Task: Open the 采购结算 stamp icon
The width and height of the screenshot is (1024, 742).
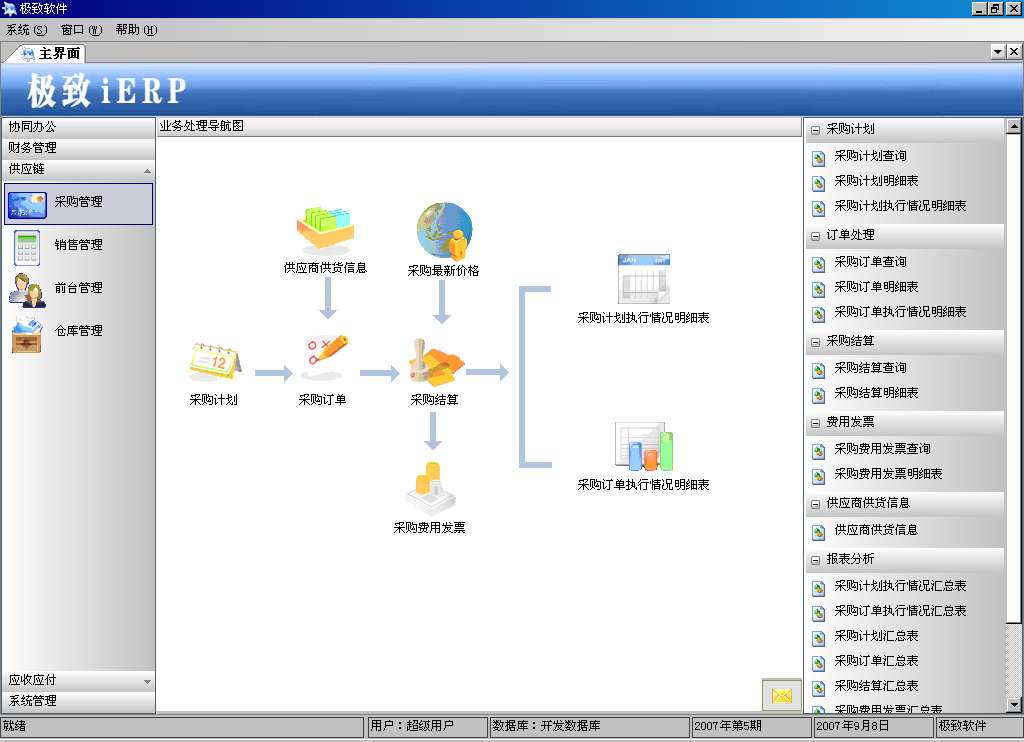Action: pyautogui.click(x=436, y=363)
